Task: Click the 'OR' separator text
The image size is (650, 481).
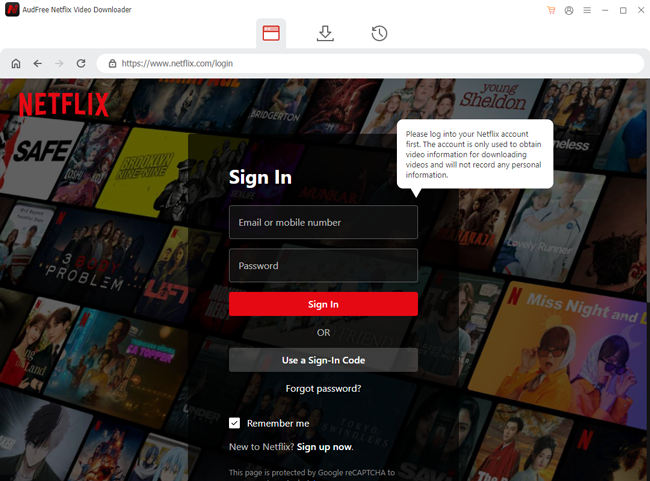Action: click(x=323, y=333)
